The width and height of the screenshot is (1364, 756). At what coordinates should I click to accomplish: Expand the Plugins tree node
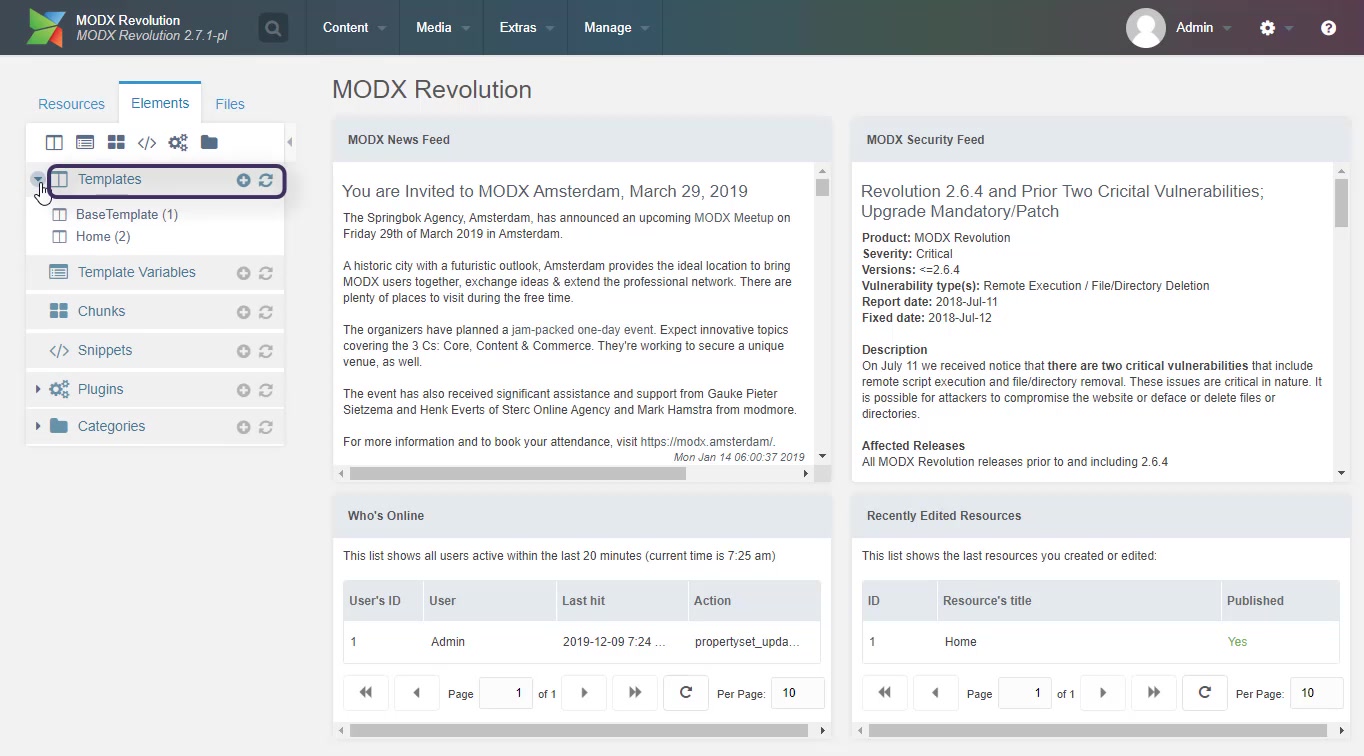[x=38, y=389]
